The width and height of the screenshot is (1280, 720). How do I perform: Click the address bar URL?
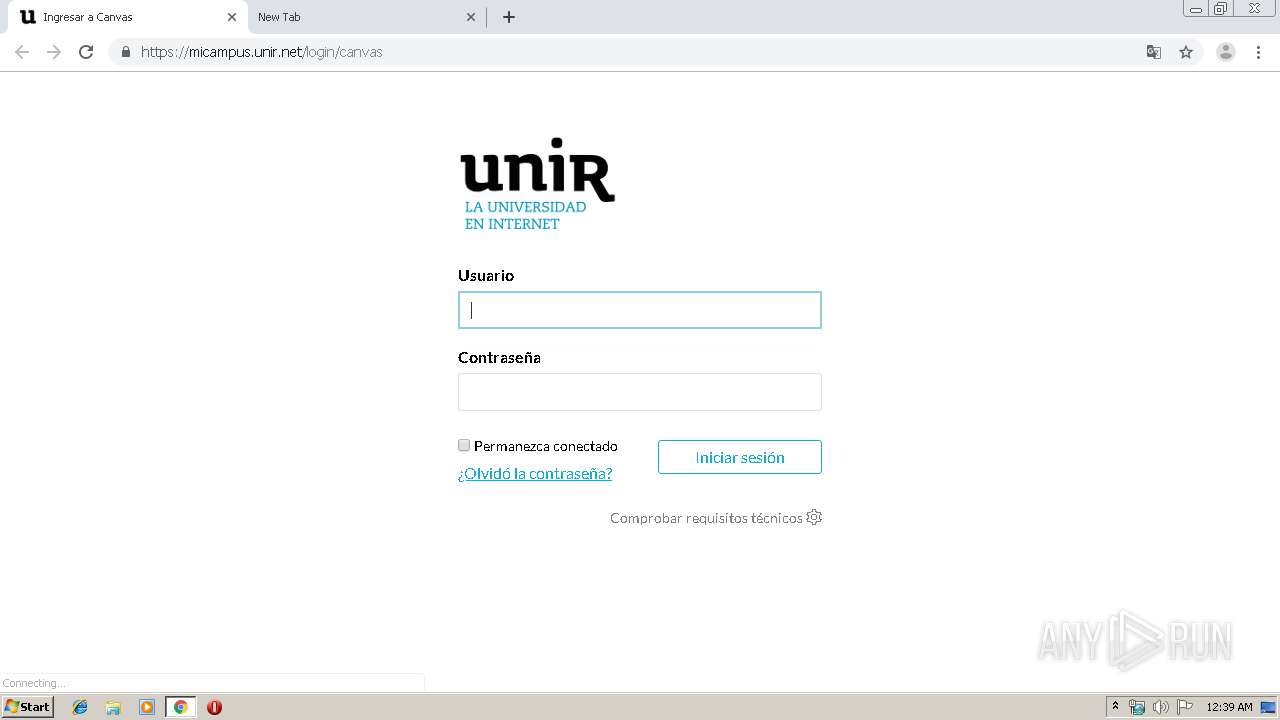tap(261, 52)
